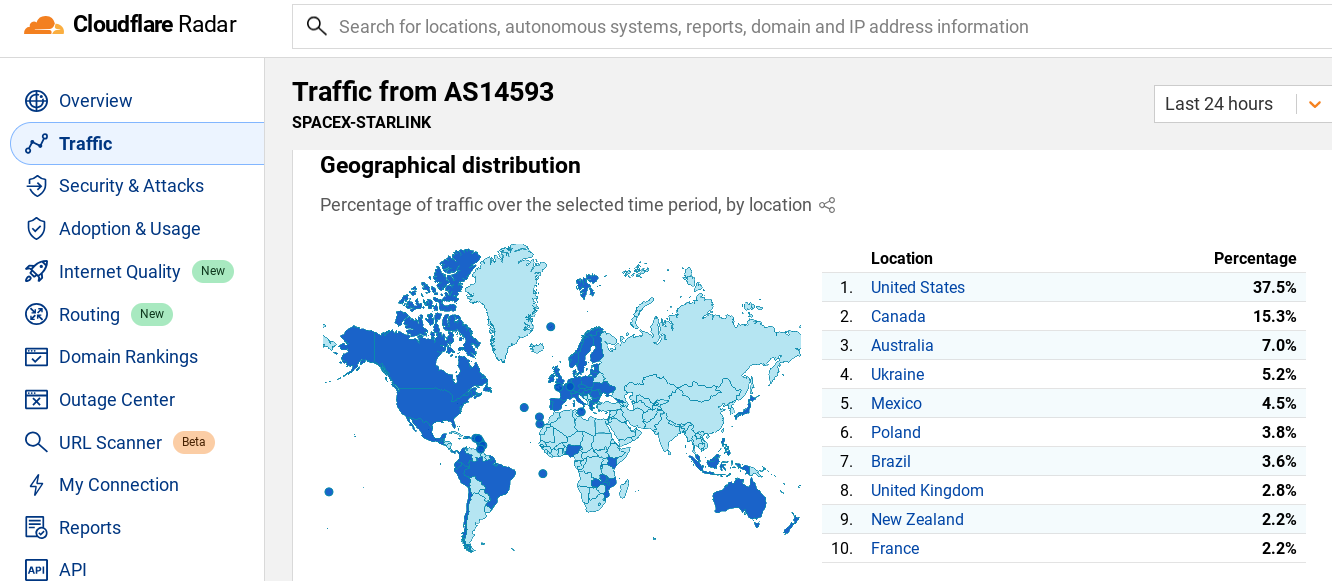Image resolution: width=1332 pixels, height=581 pixels.
Task: Click the Cloudflare Radar title text
Action: coord(155,25)
